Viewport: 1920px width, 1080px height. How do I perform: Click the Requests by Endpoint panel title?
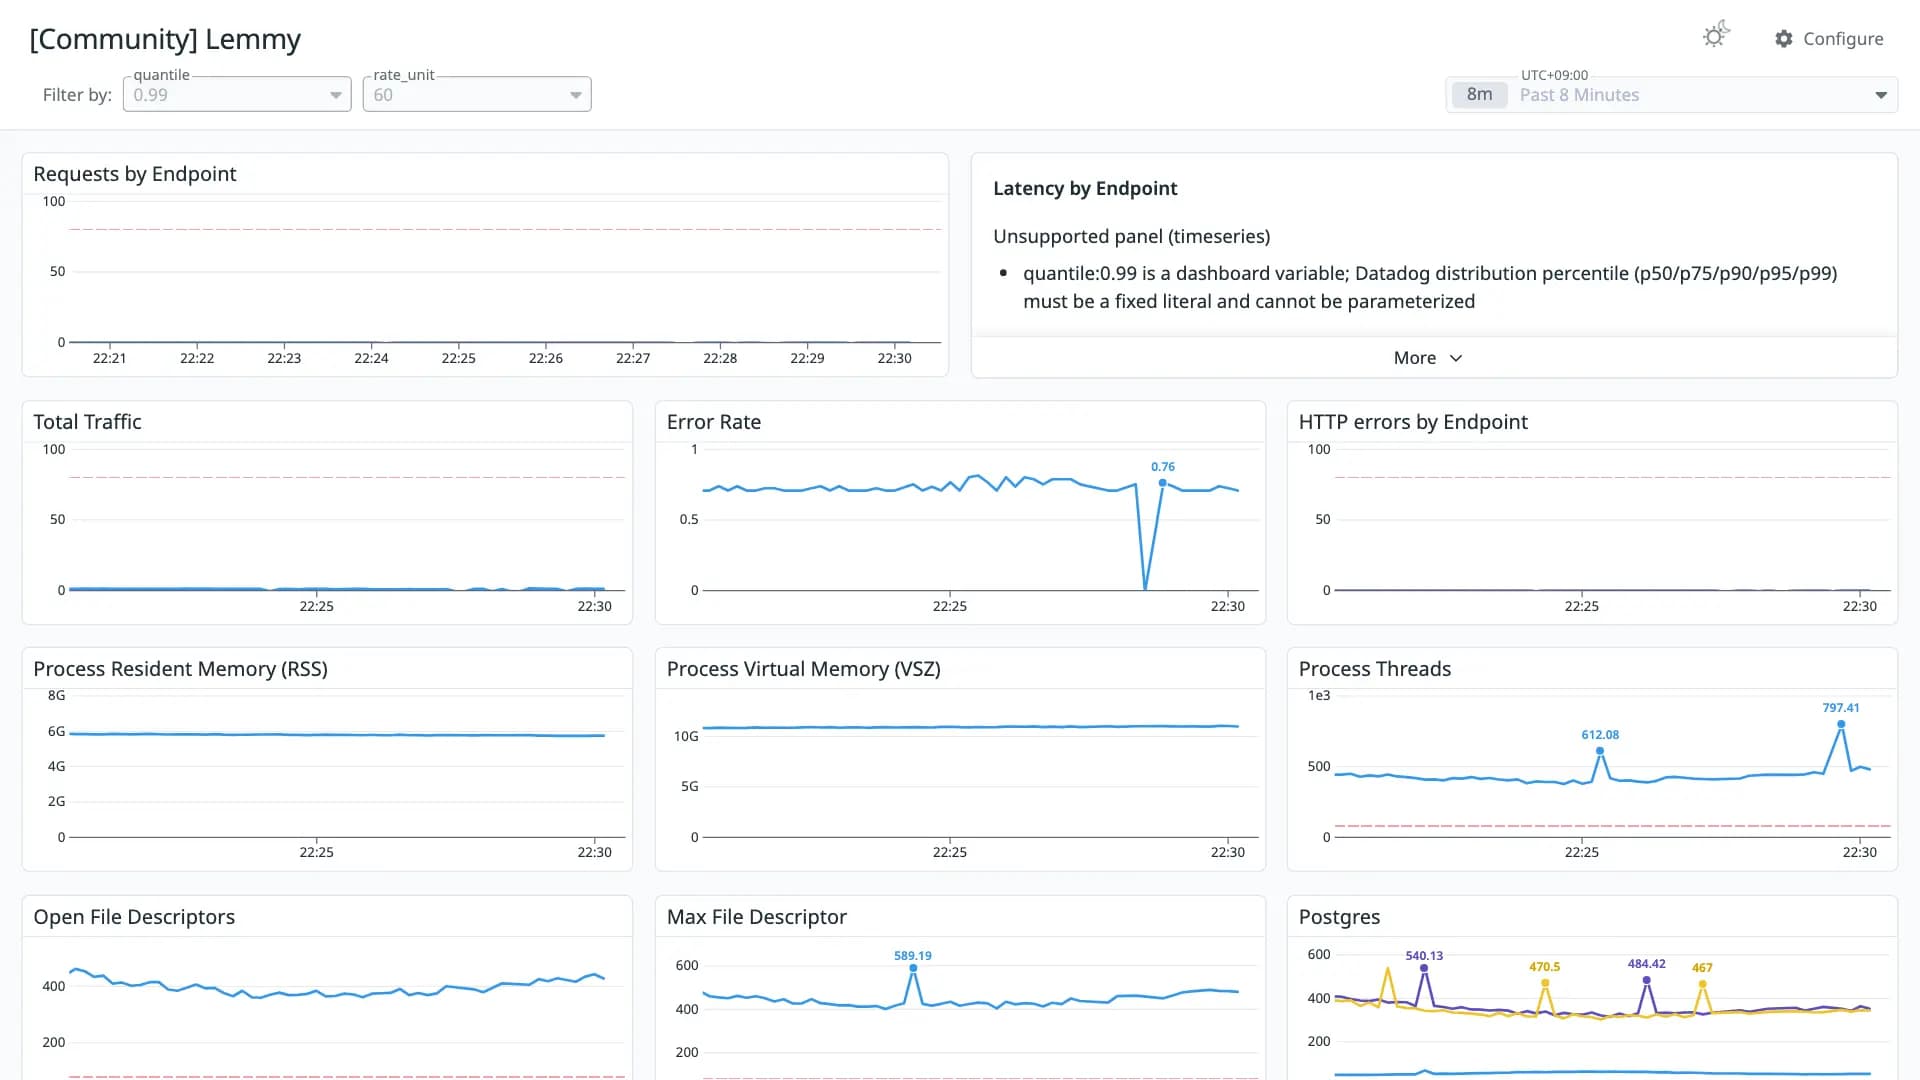tap(135, 174)
